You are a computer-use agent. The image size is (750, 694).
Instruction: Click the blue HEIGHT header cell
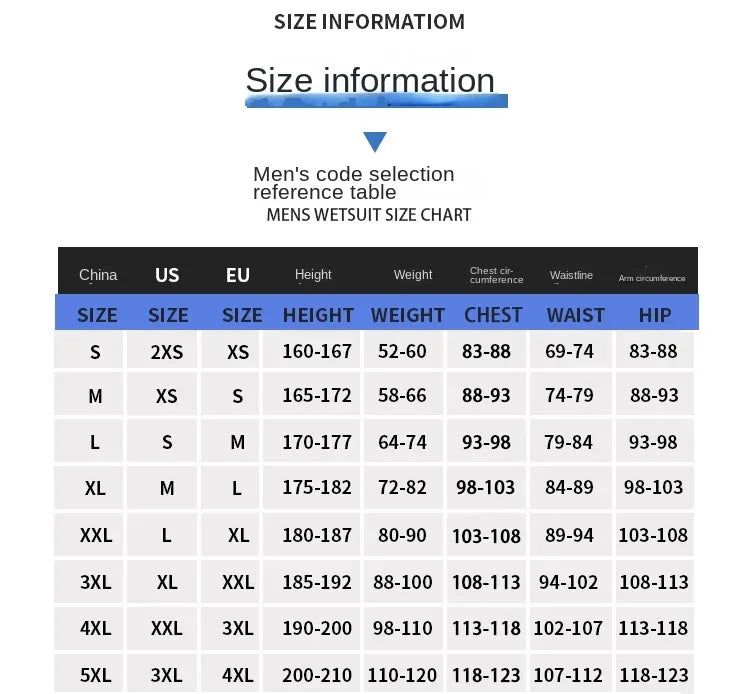tap(318, 315)
